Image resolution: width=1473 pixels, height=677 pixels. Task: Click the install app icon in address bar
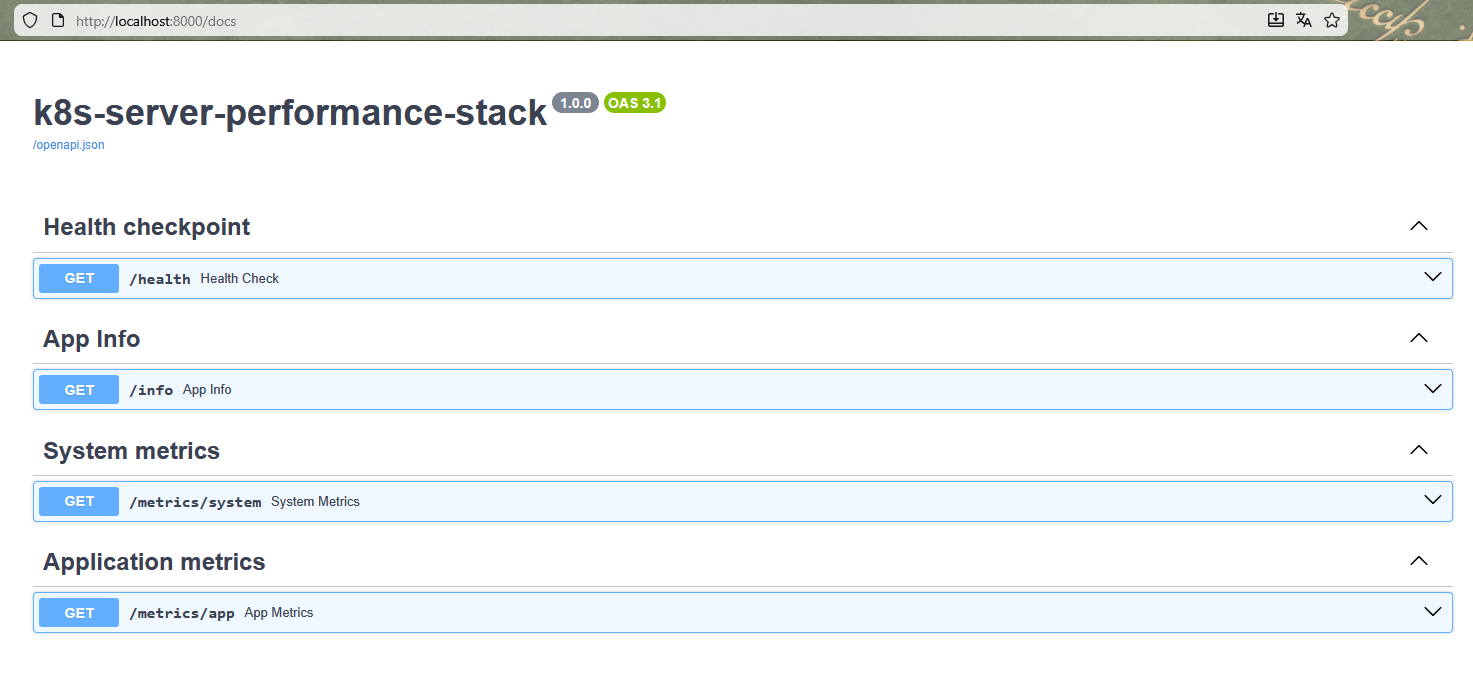pyautogui.click(x=1275, y=20)
